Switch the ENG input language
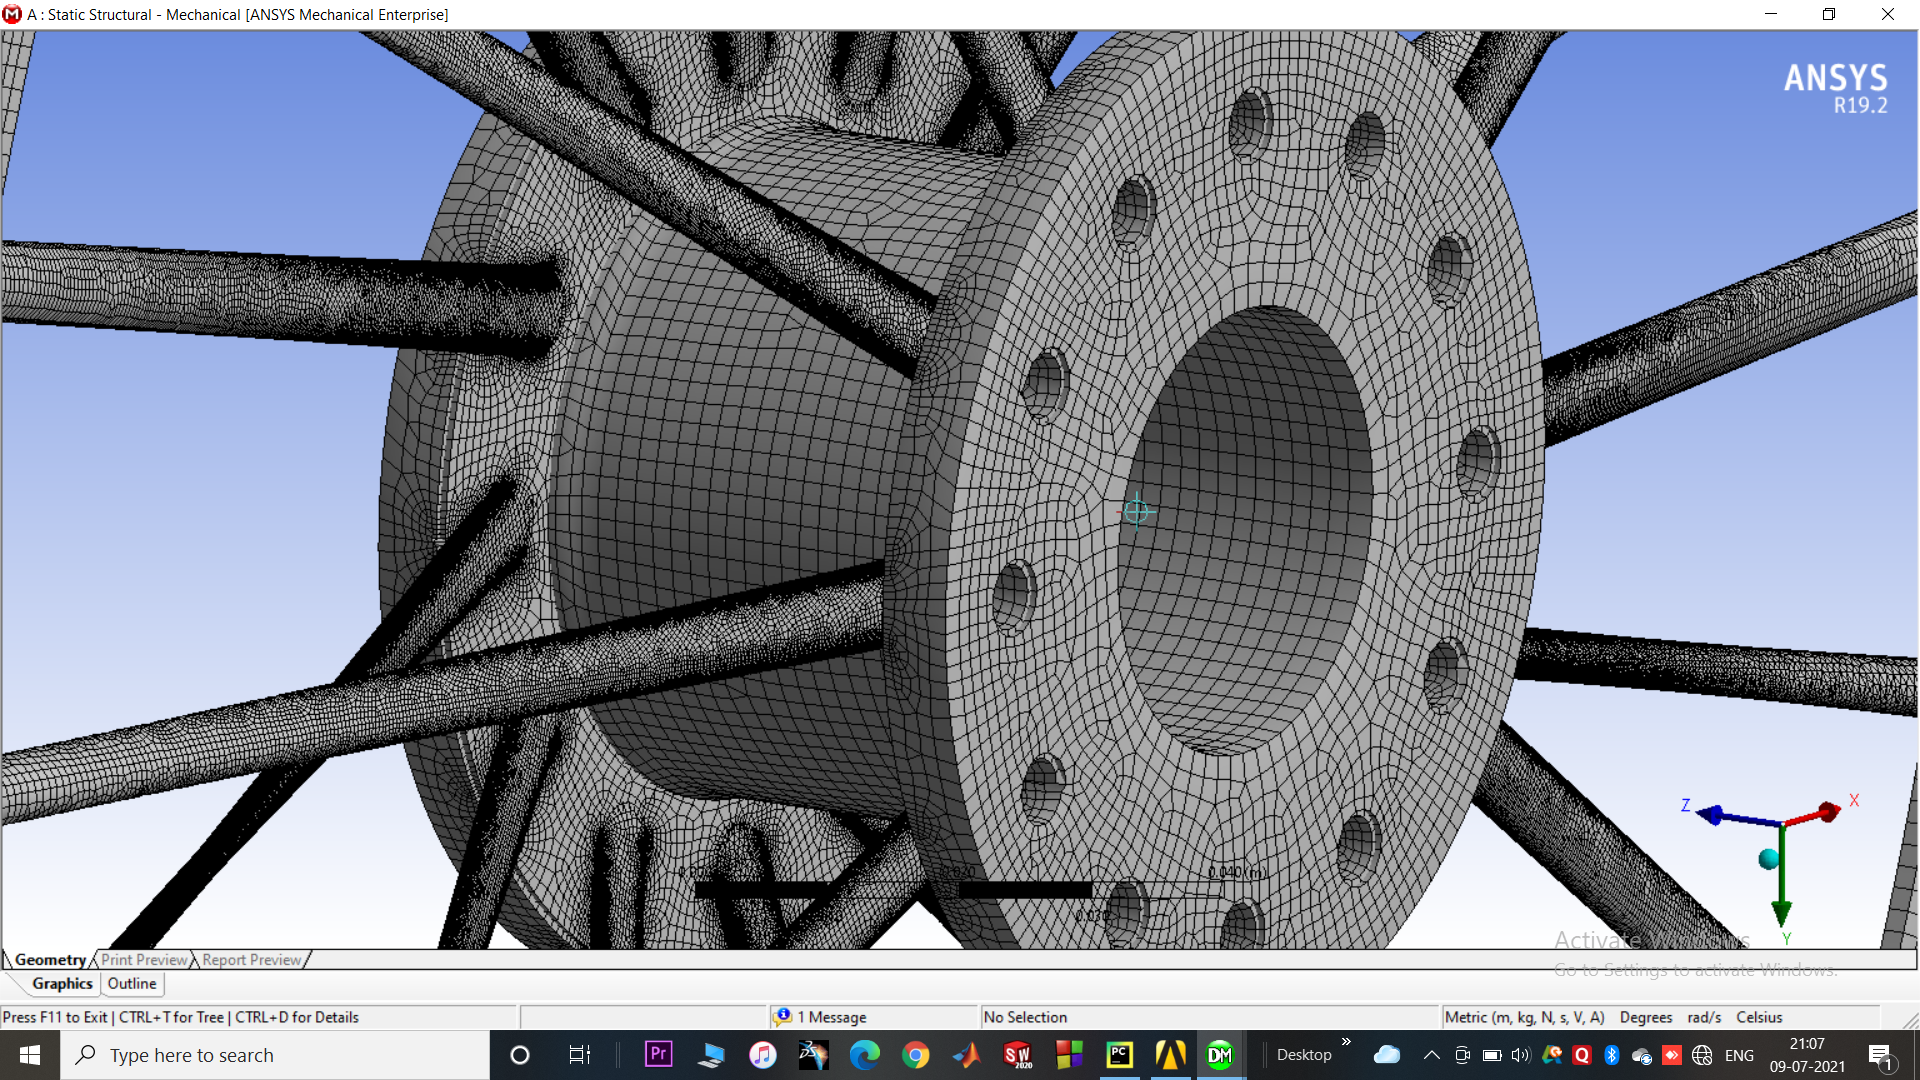 click(x=1739, y=1055)
